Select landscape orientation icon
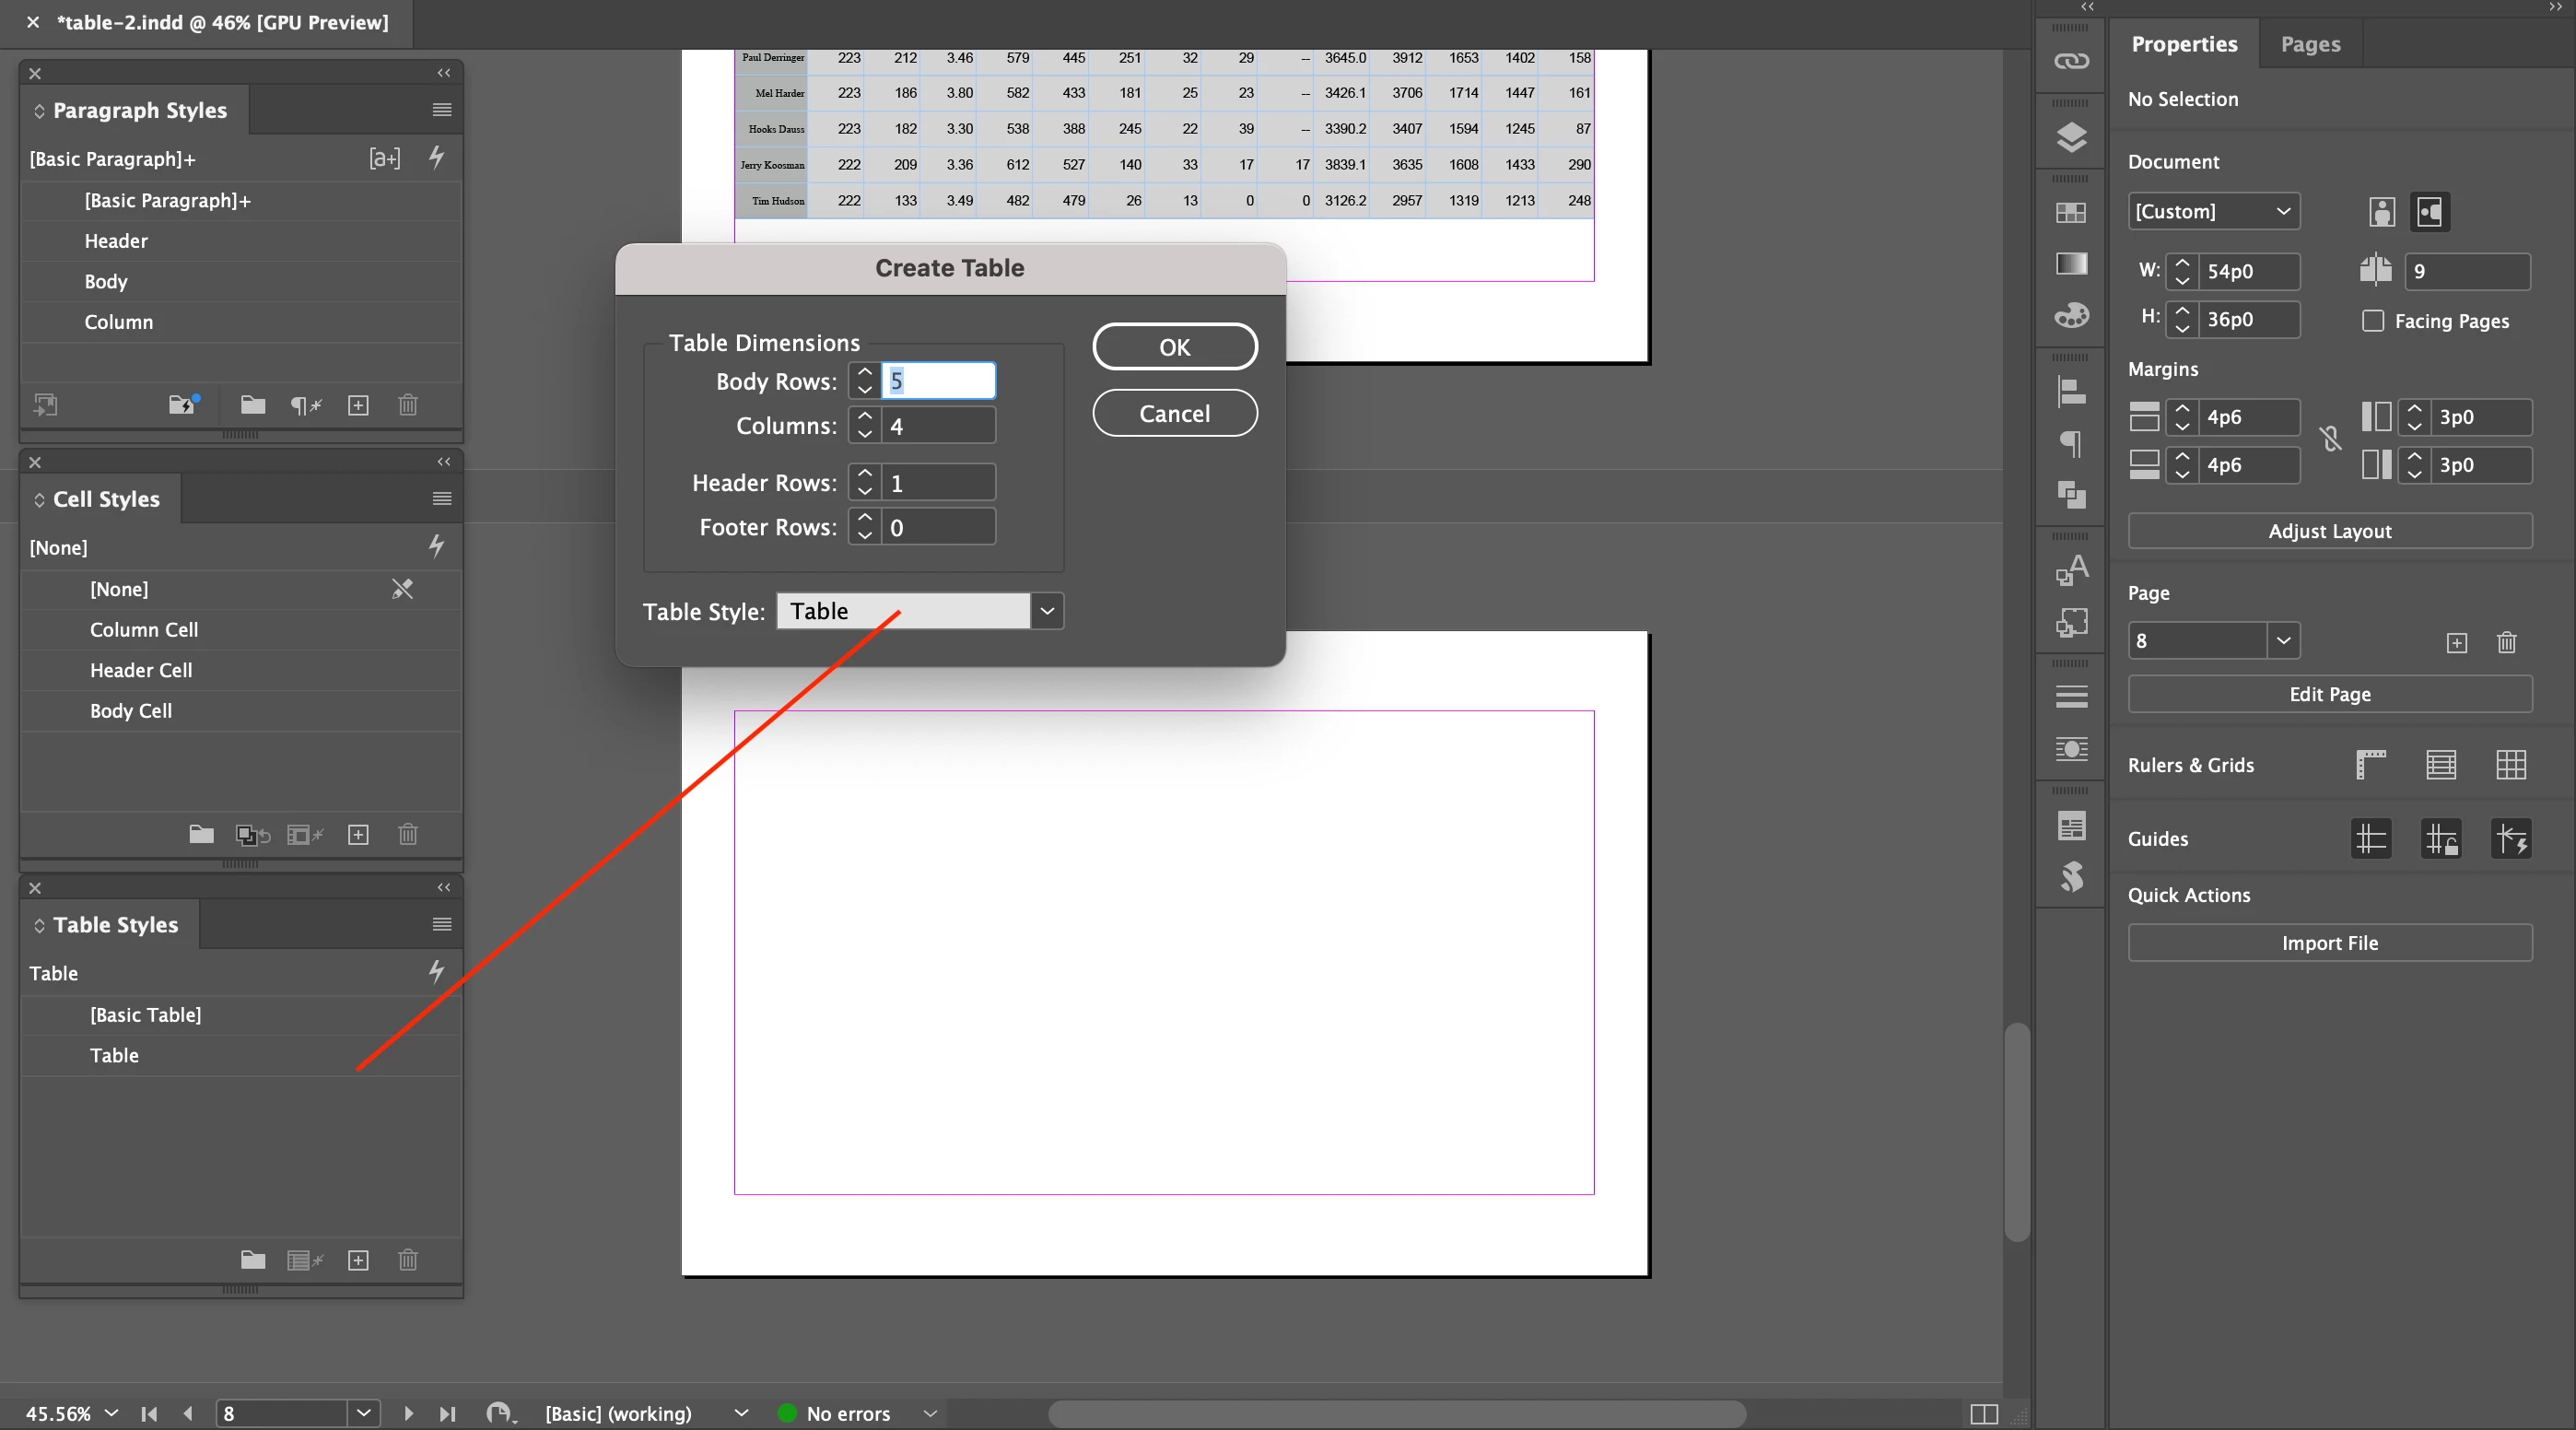2576x1430 pixels. [2429, 212]
